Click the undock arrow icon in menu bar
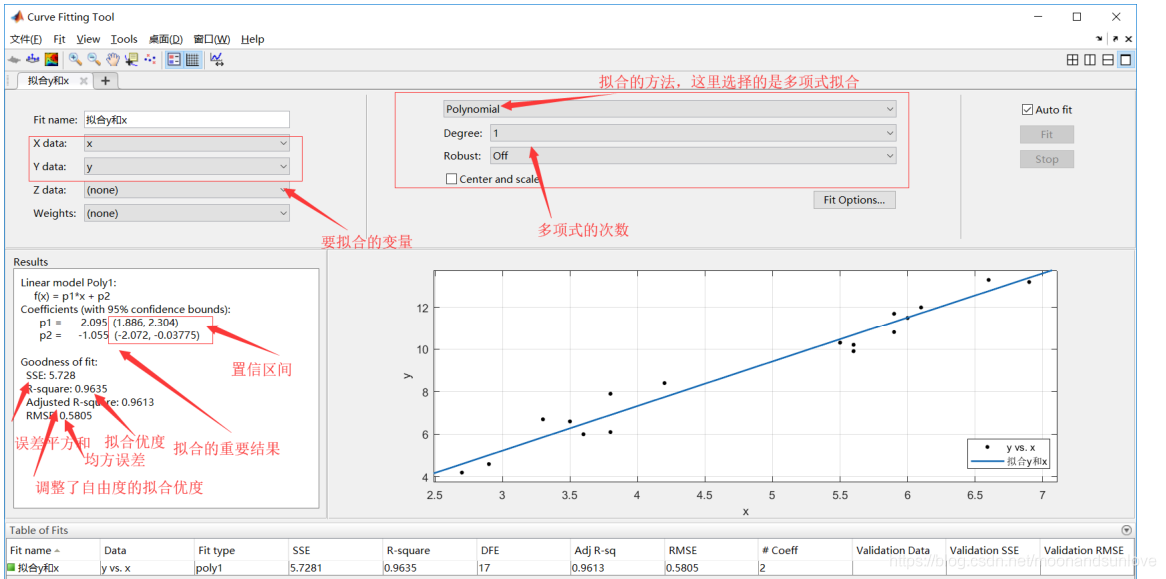The image size is (1166, 579). (1115, 39)
